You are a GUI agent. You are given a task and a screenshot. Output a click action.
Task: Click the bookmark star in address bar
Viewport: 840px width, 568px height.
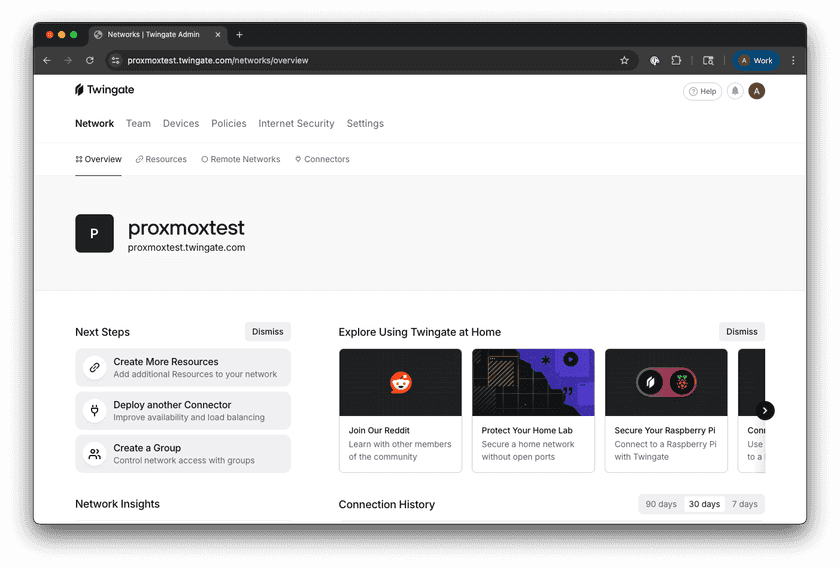[624, 60]
